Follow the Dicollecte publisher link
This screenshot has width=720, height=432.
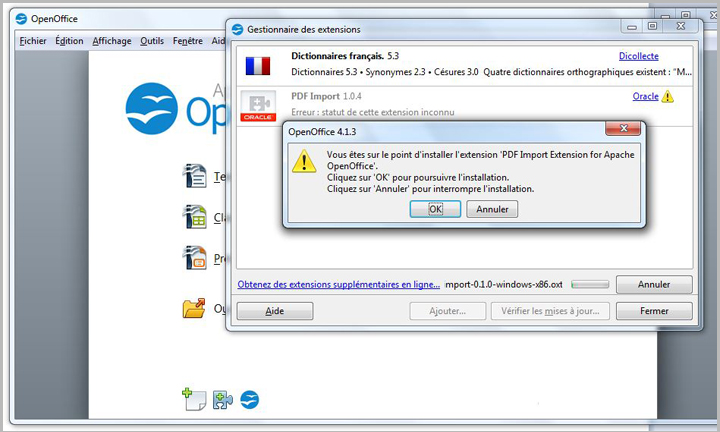tap(639, 56)
